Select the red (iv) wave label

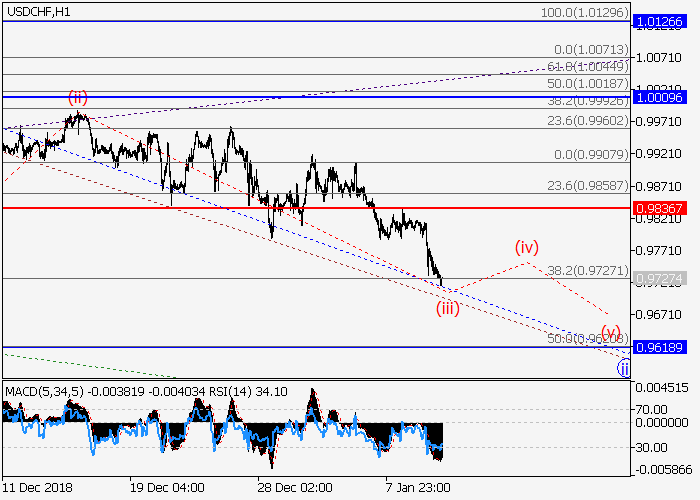pyautogui.click(x=527, y=246)
